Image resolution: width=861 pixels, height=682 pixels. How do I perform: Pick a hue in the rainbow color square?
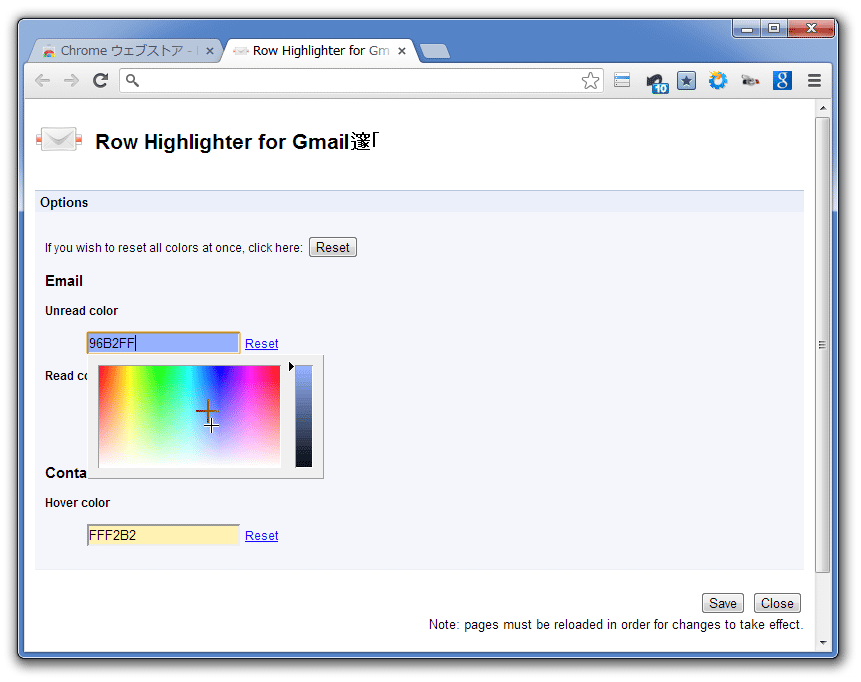[189, 416]
